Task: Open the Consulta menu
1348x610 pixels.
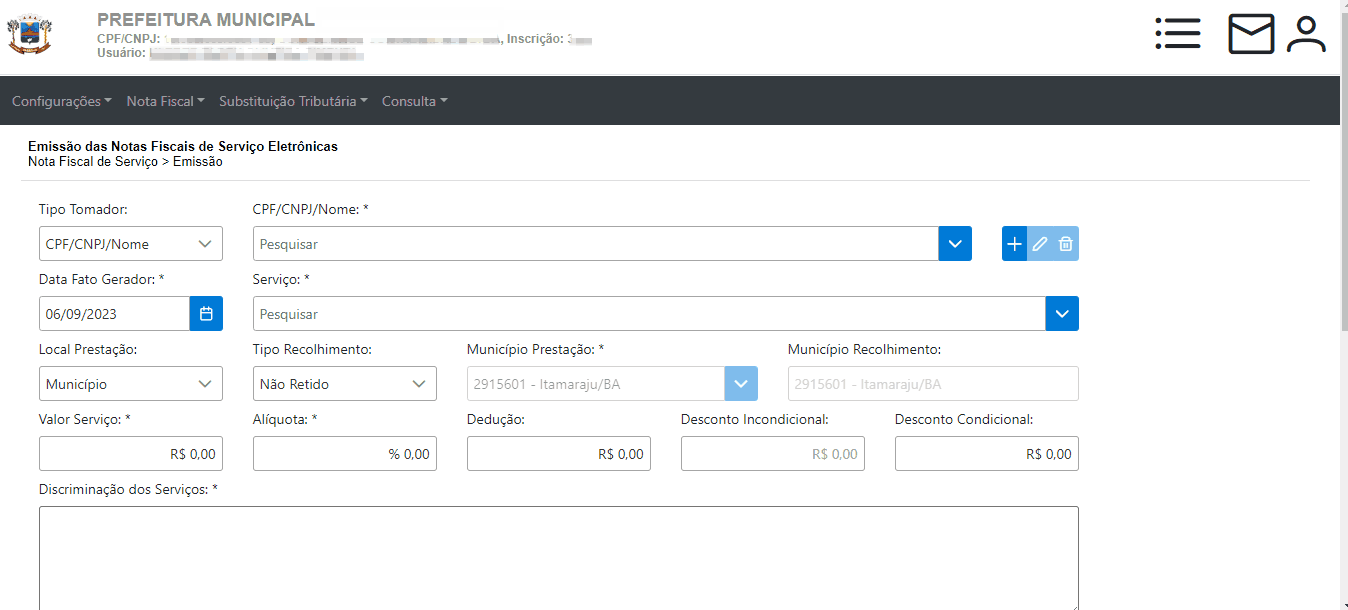Action: pyautogui.click(x=414, y=101)
